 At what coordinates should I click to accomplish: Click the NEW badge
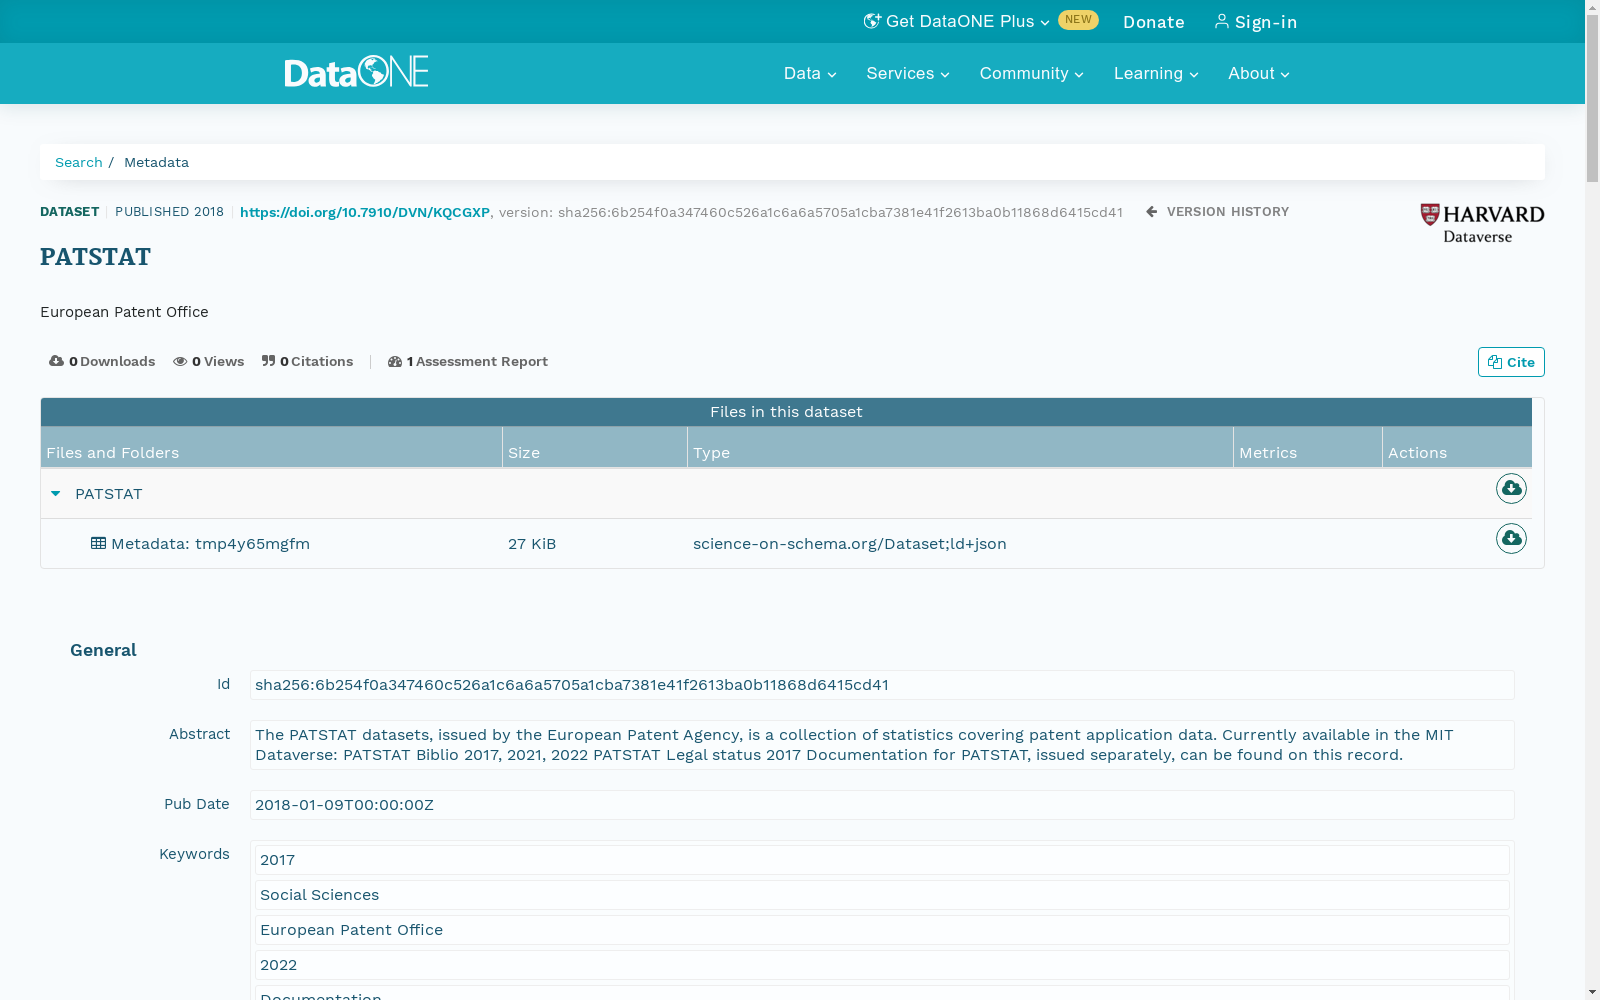click(1078, 20)
